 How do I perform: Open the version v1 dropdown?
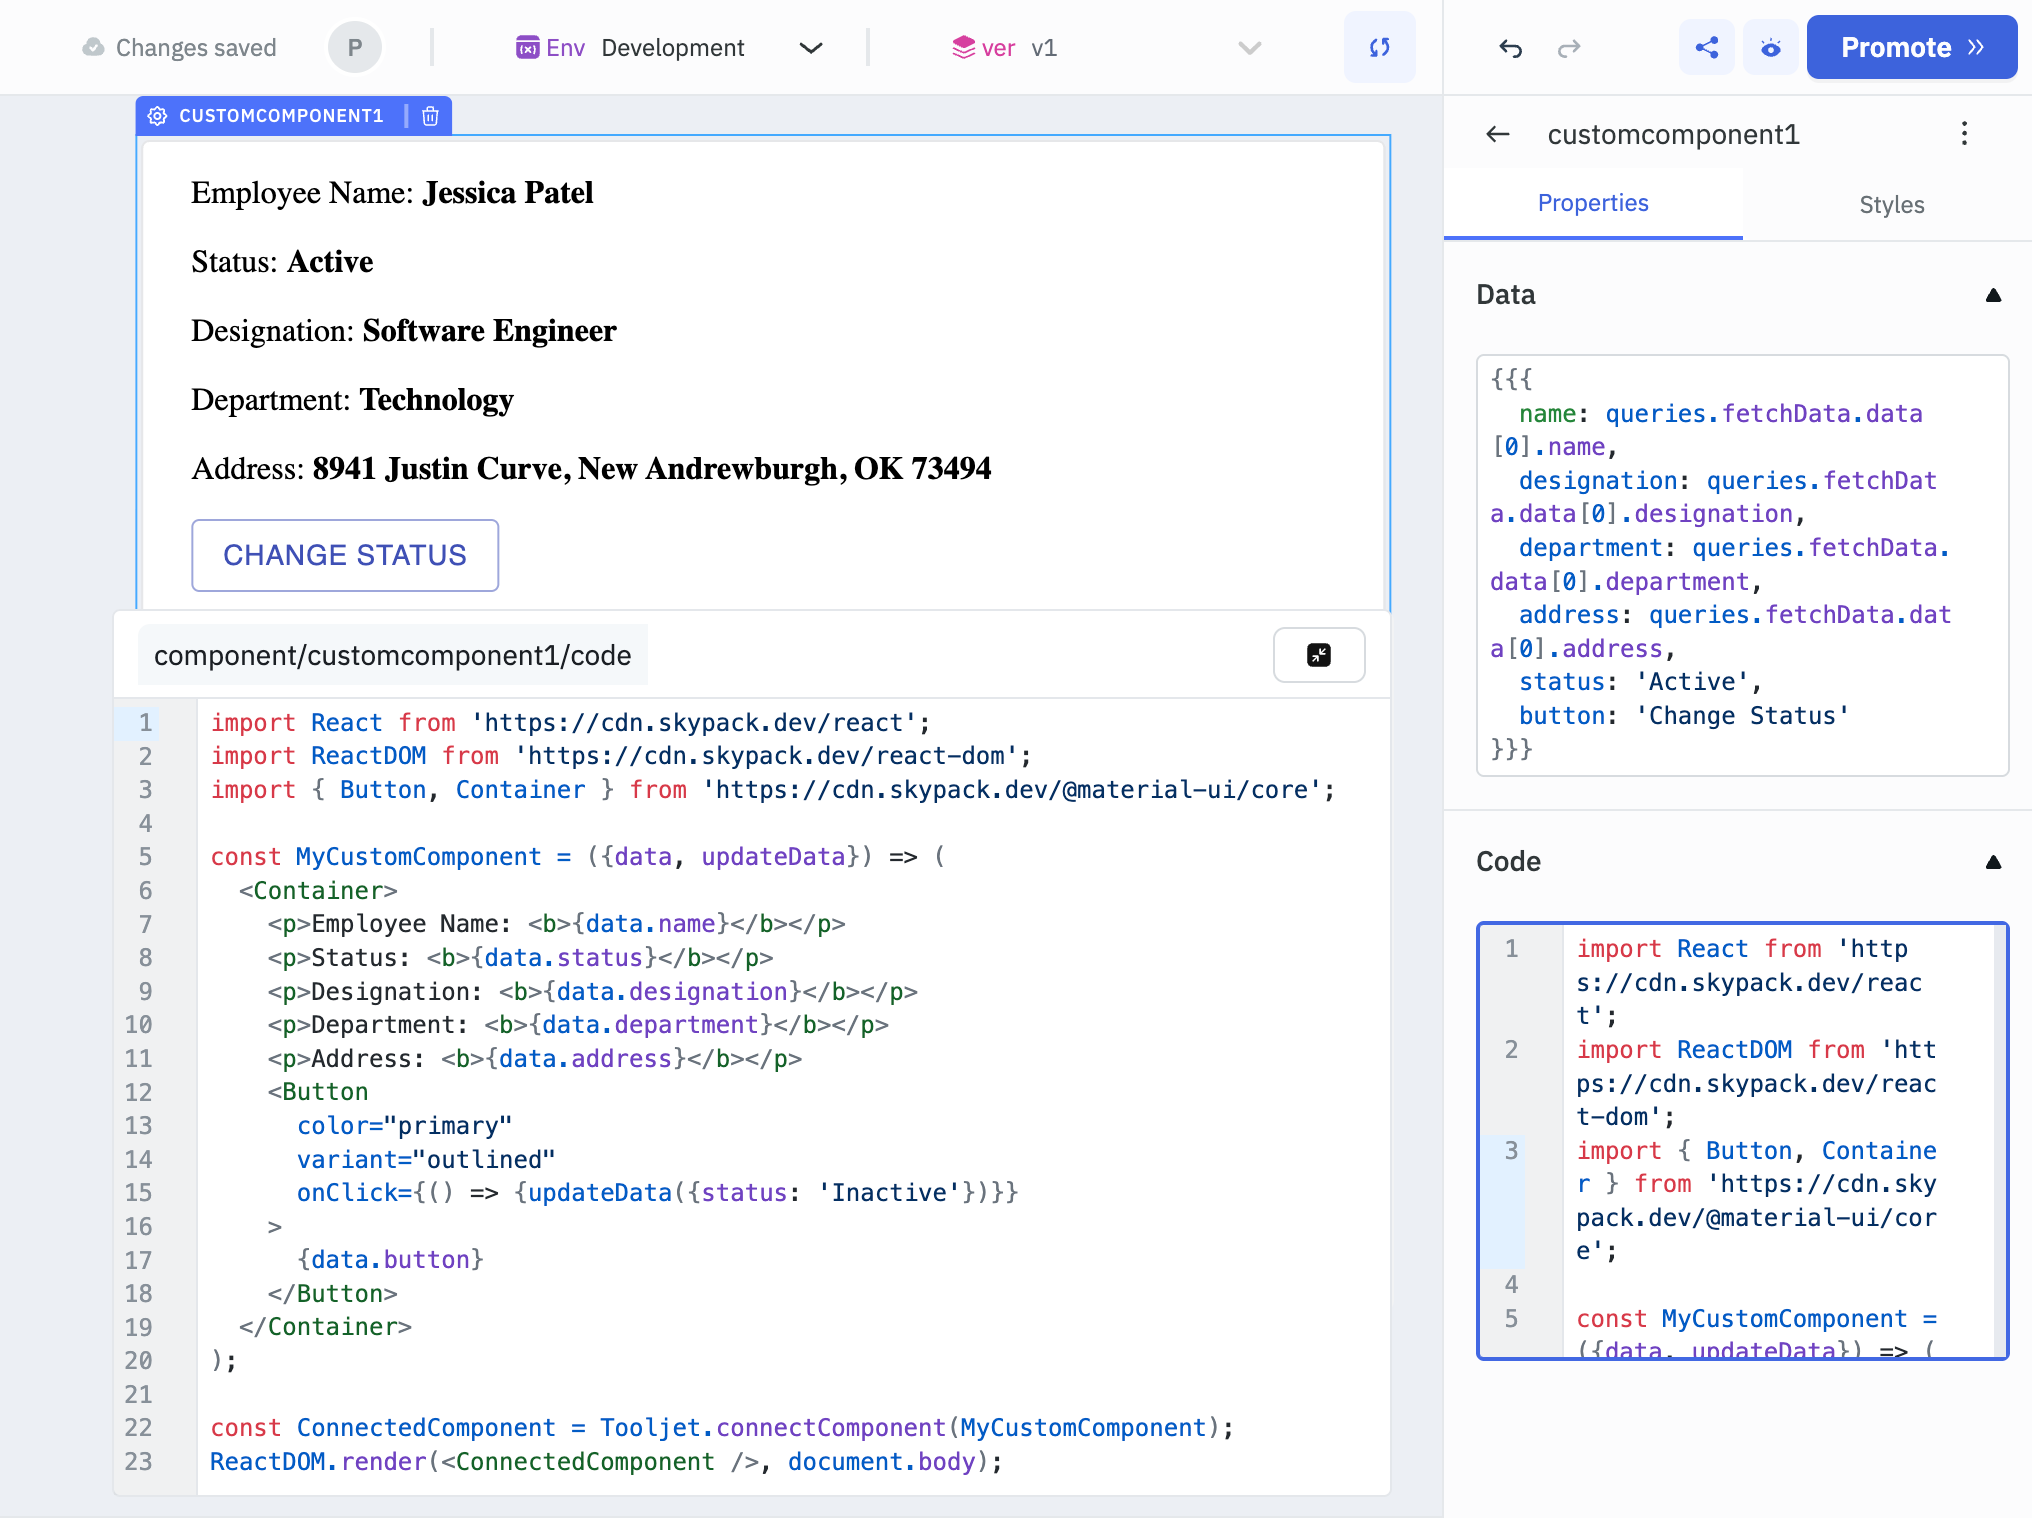click(x=1248, y=47)
